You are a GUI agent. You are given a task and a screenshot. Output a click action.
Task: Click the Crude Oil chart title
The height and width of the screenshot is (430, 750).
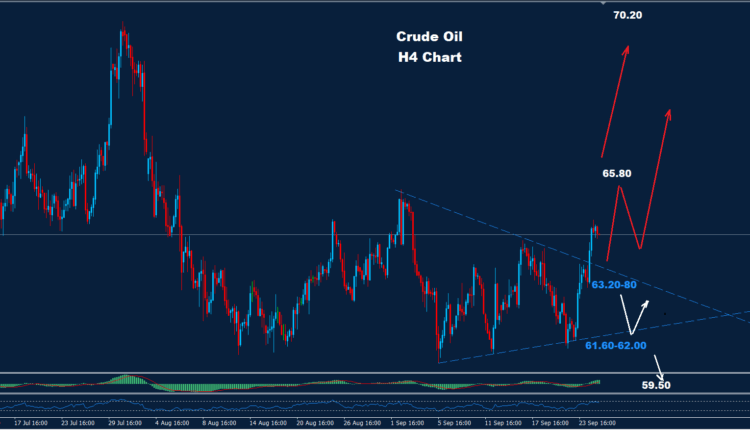[430, 37]
